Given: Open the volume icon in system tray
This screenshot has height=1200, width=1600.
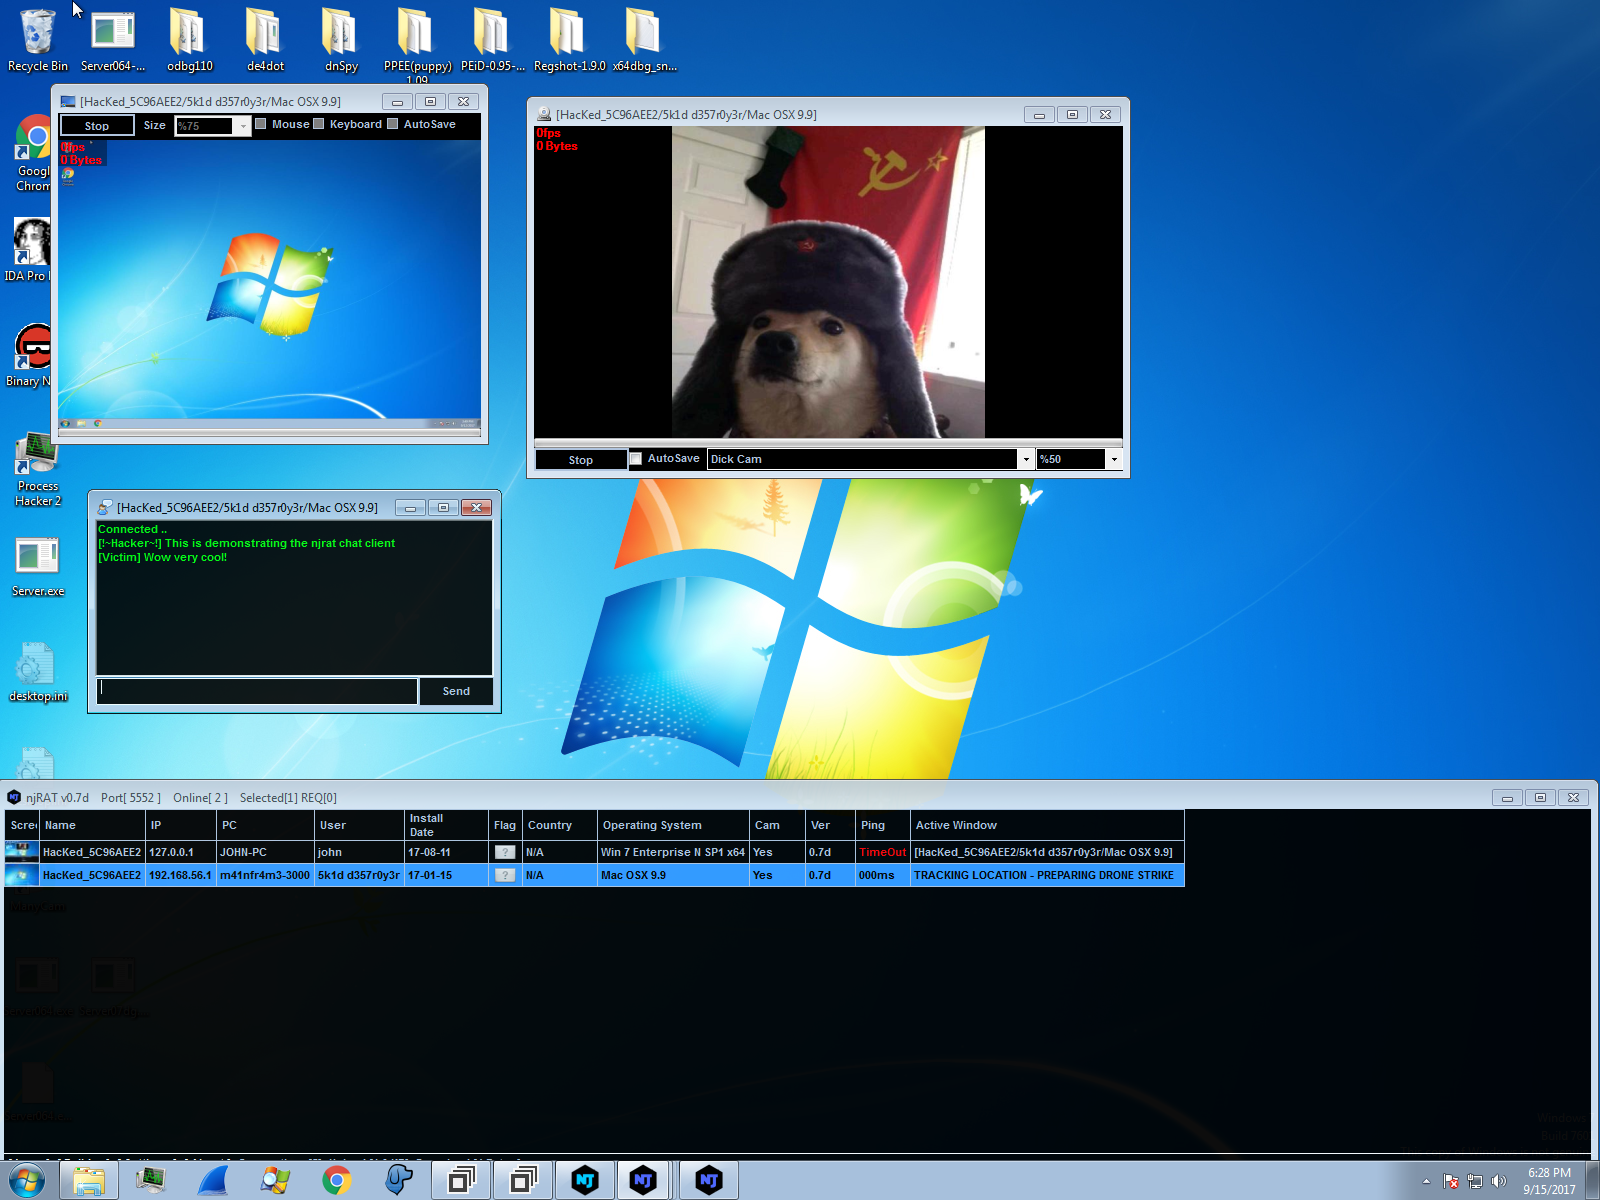Looking at the screenshot, I should tap(1498, 1181).
